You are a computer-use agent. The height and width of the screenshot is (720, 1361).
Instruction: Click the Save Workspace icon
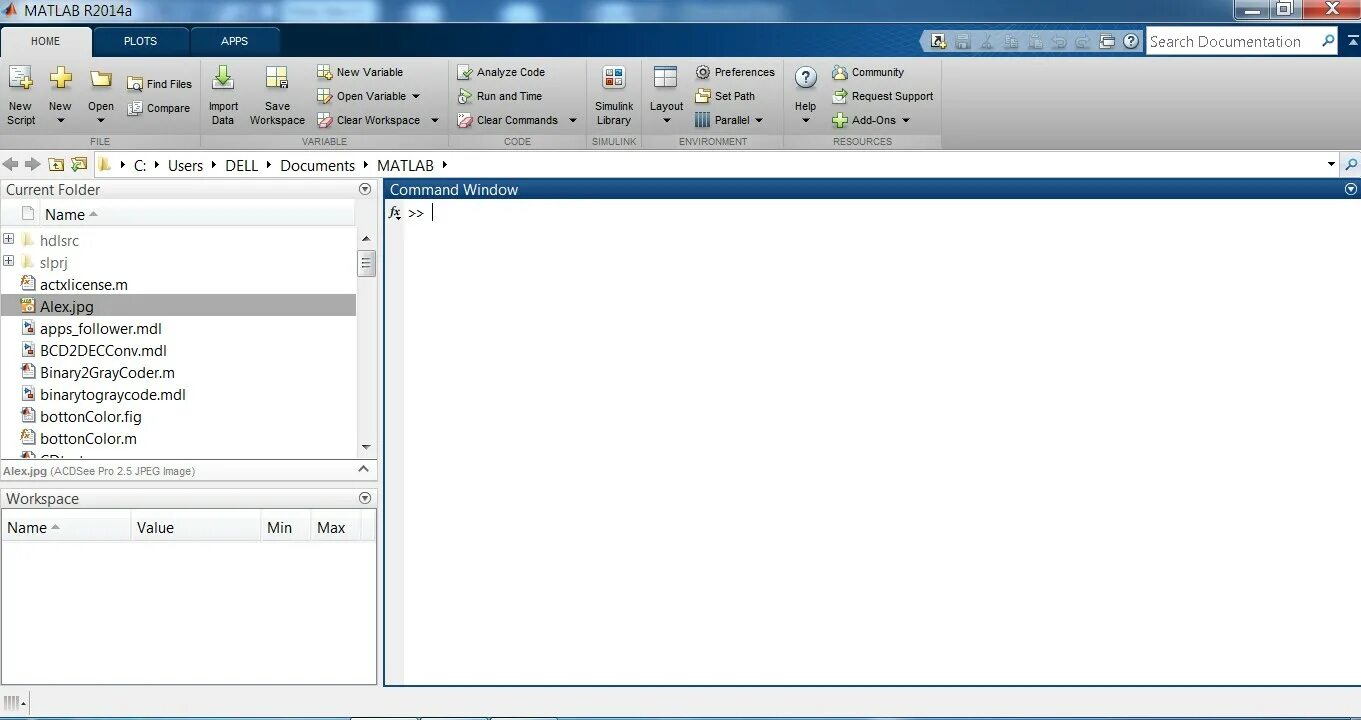click(x=277, y=78)
